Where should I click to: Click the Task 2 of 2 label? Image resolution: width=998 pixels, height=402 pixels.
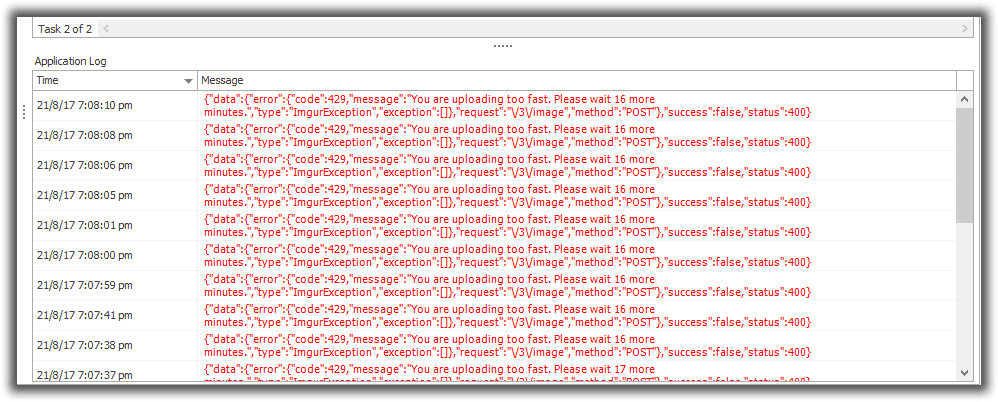[x=65, y=29]
